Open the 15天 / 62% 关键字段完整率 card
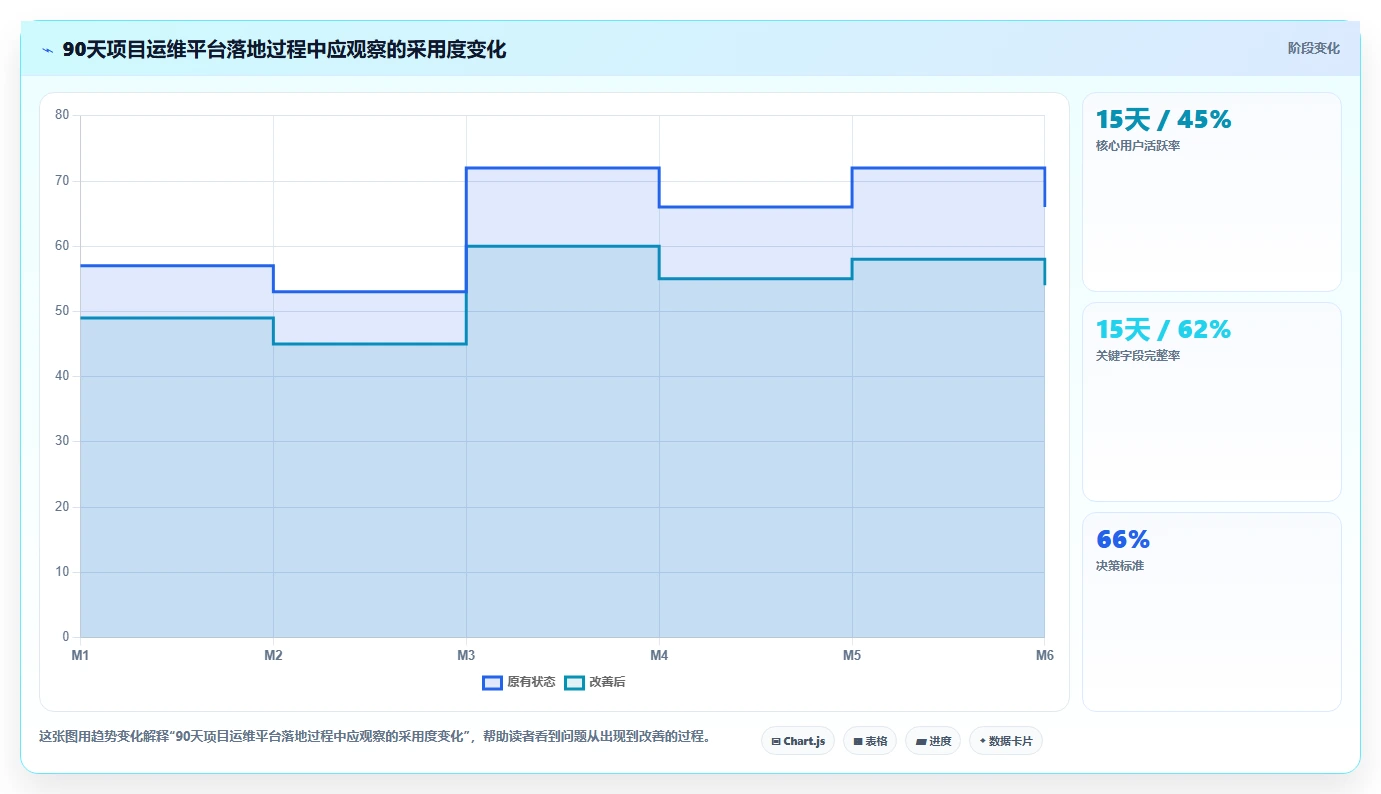 (1211, 402)
